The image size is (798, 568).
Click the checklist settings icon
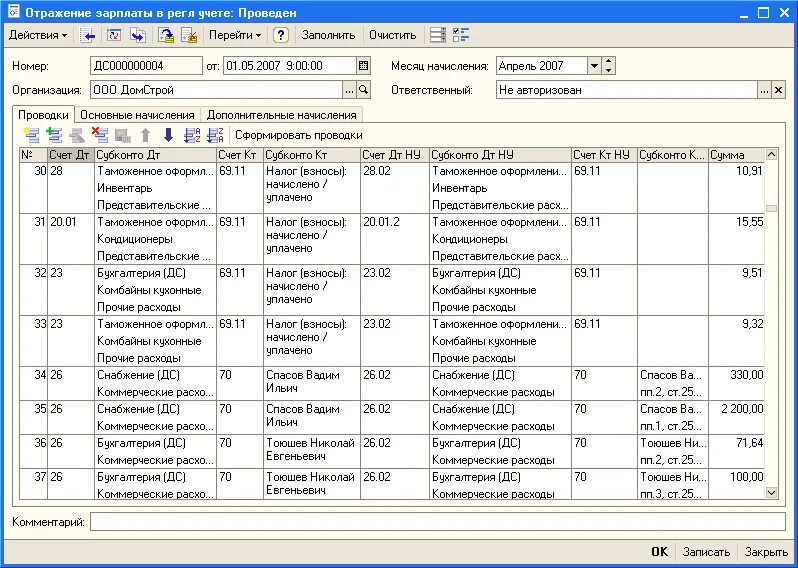(x=461, y=35)
